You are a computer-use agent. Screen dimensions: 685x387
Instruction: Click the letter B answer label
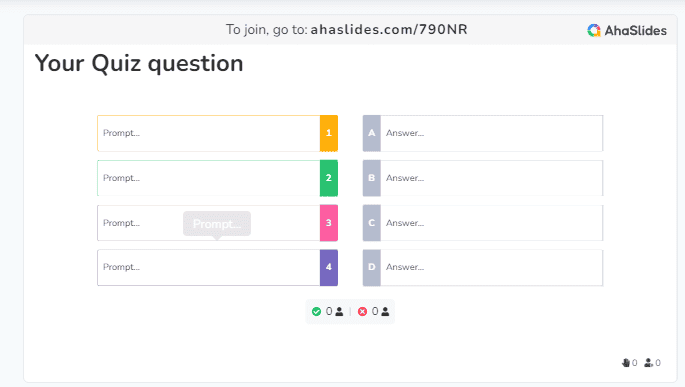click(x=372, y=178)
